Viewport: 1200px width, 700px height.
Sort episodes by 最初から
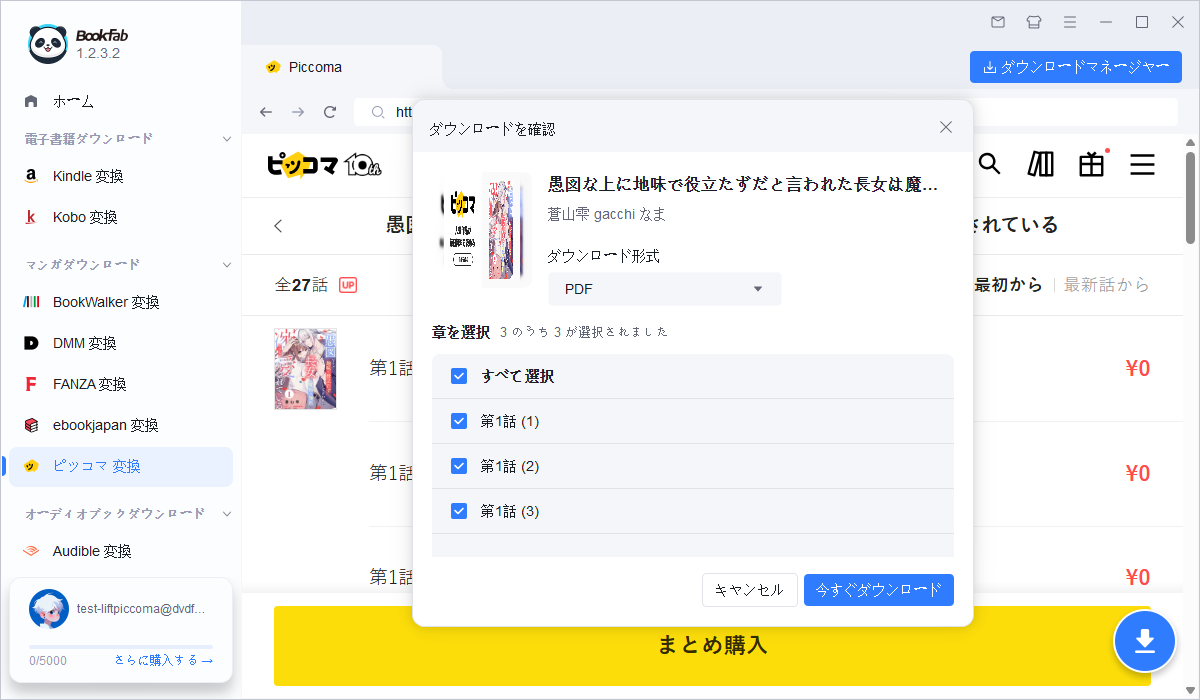tap(1008, 285)
